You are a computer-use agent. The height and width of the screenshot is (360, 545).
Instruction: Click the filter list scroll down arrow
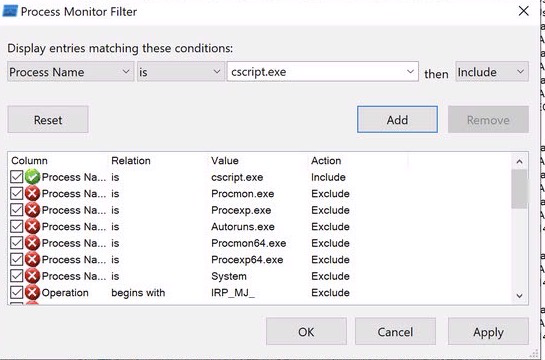point(519,296)
